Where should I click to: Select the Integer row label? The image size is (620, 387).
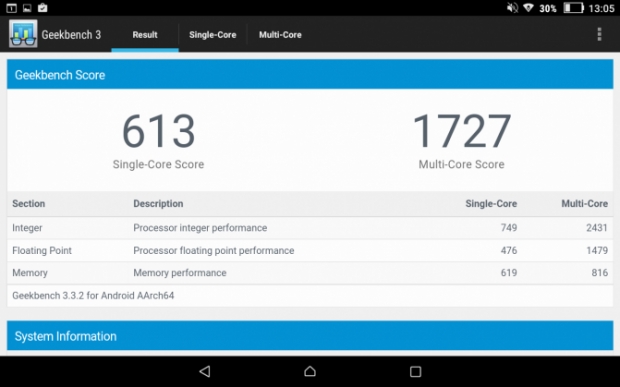coord(27,228)
